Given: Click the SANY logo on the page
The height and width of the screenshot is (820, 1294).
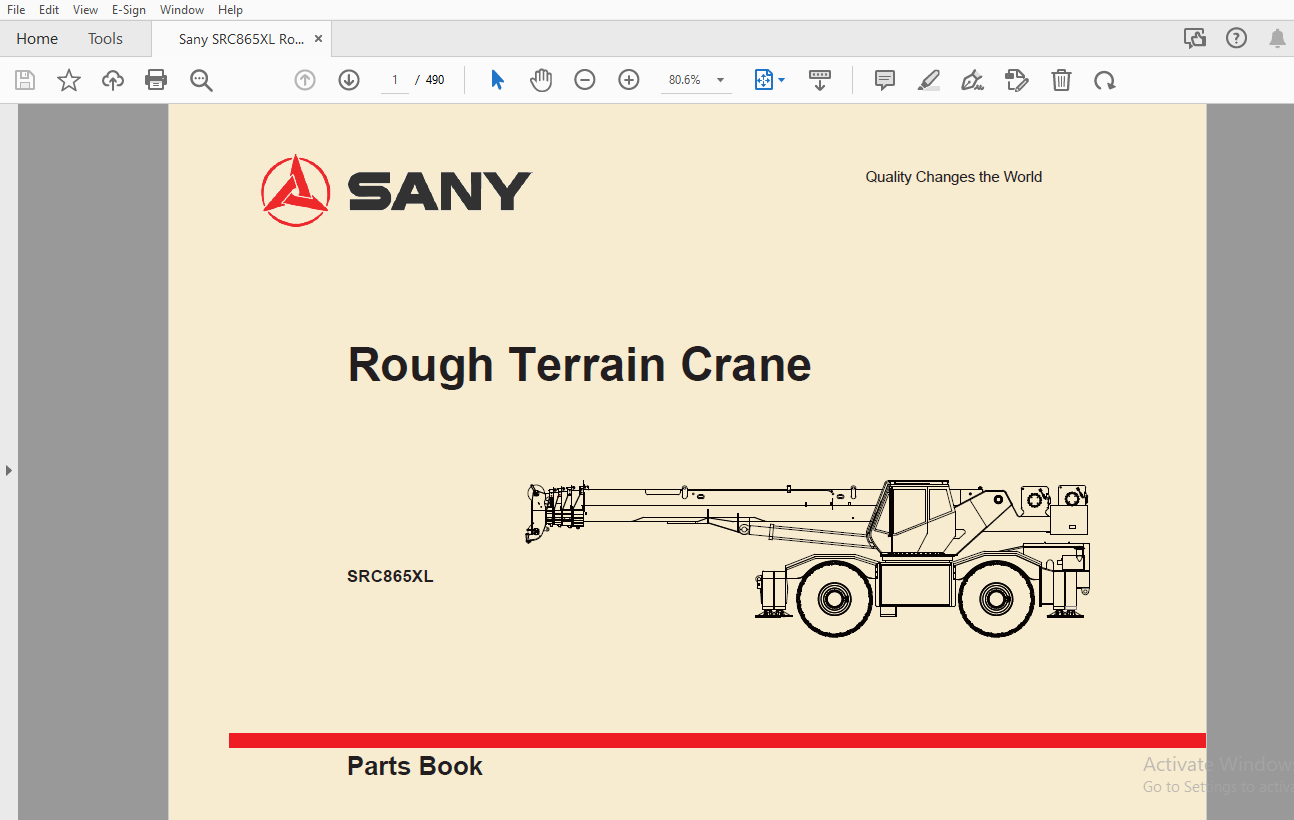Looking at the screenshot, I should [x=396, y=190].
